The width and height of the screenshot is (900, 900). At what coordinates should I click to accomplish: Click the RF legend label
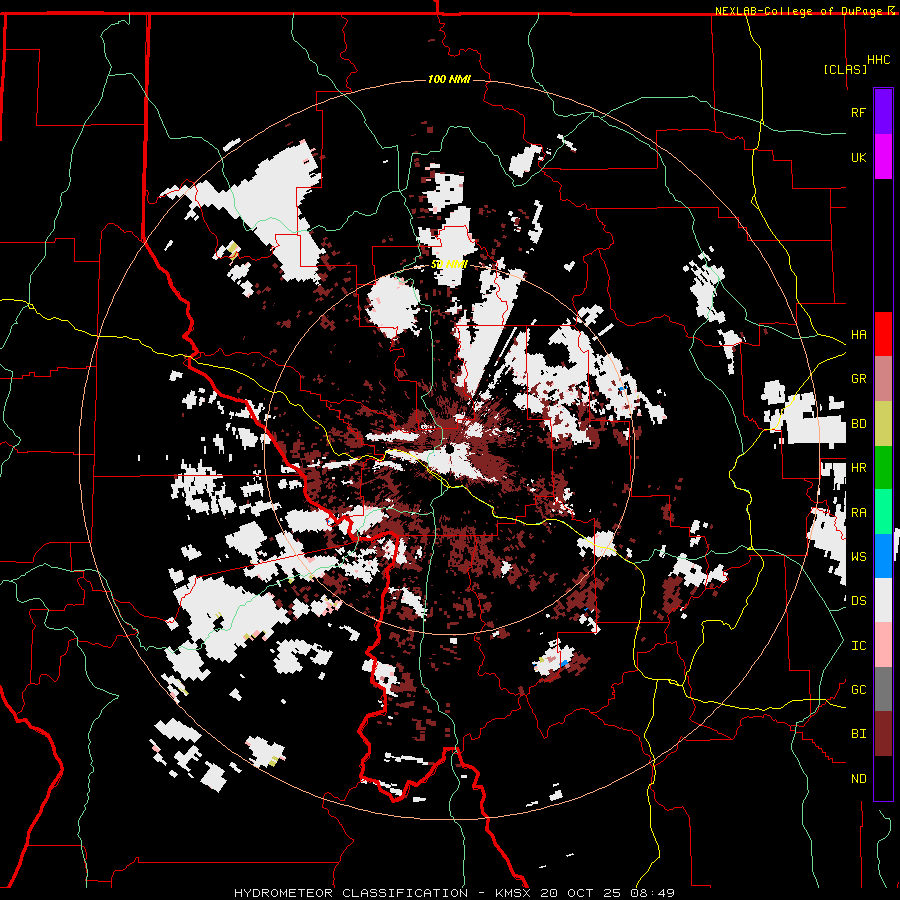[x=858, y=112]
